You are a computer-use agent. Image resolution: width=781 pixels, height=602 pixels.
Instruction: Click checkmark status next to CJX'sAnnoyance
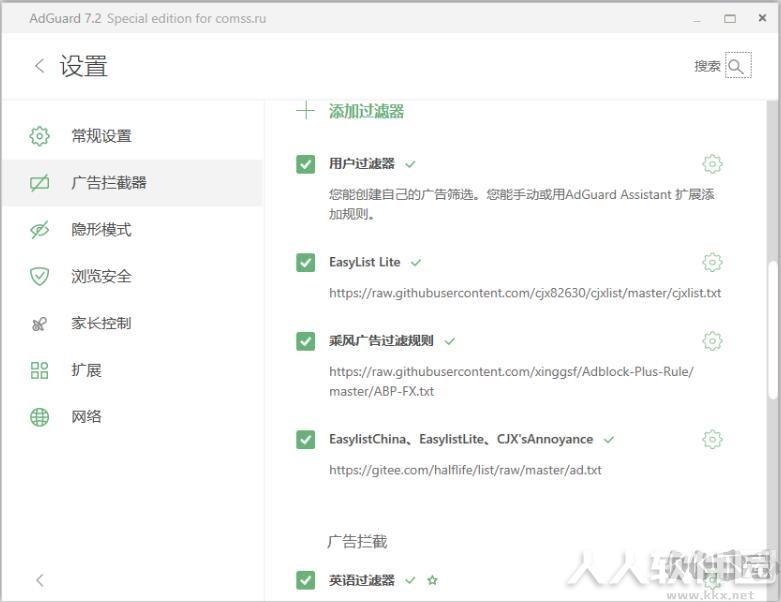tap(609, 440)
